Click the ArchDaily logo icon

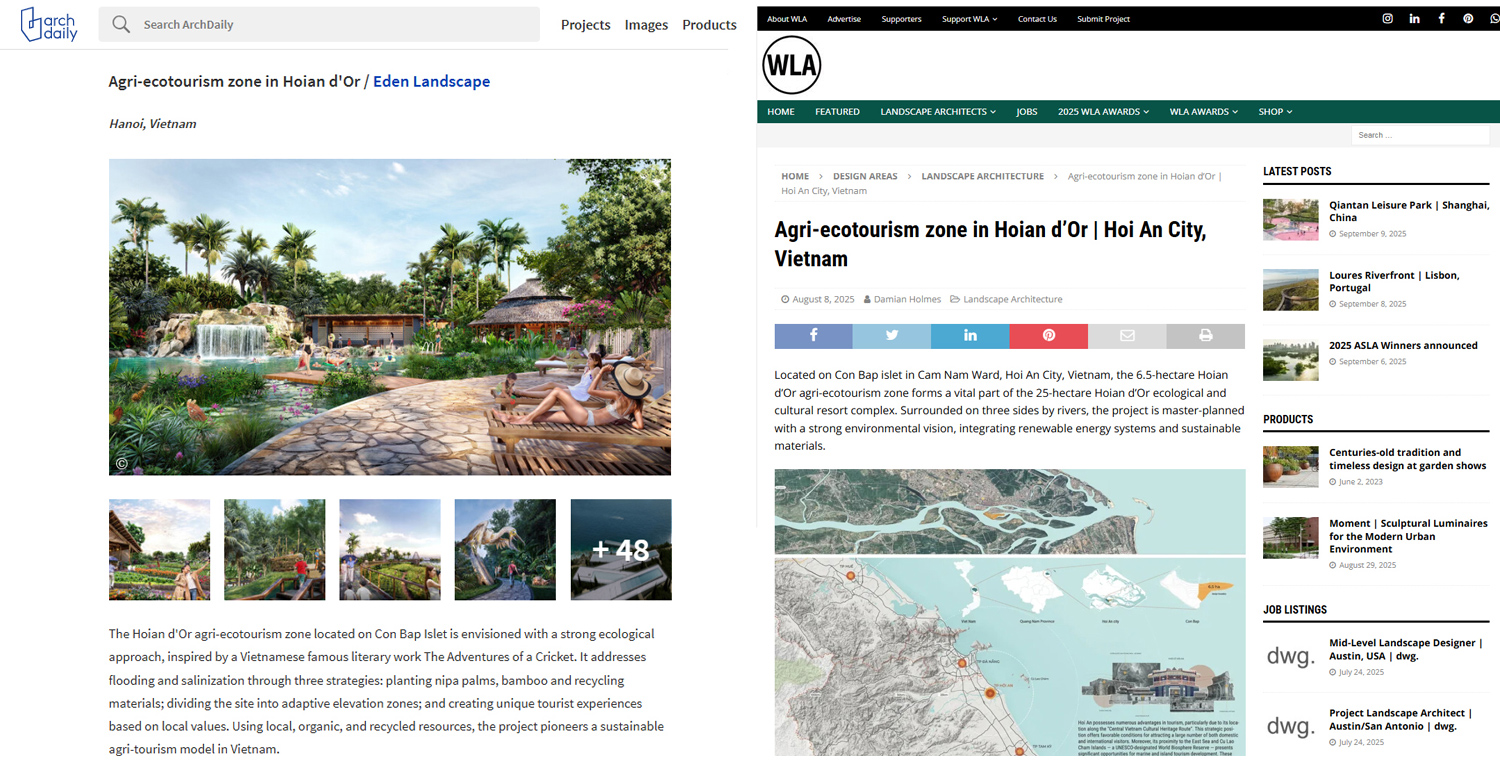coord(48,24)
